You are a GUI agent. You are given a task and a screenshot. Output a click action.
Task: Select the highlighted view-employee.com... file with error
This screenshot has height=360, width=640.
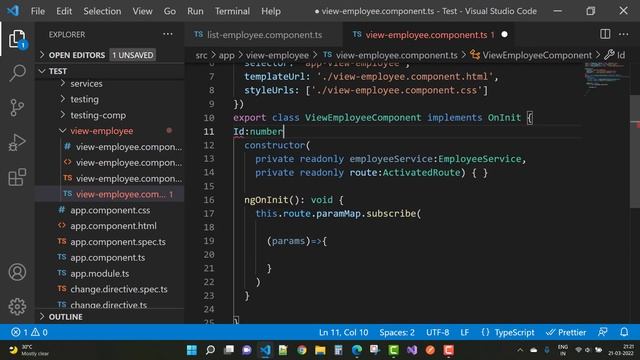tap(110, 194)
